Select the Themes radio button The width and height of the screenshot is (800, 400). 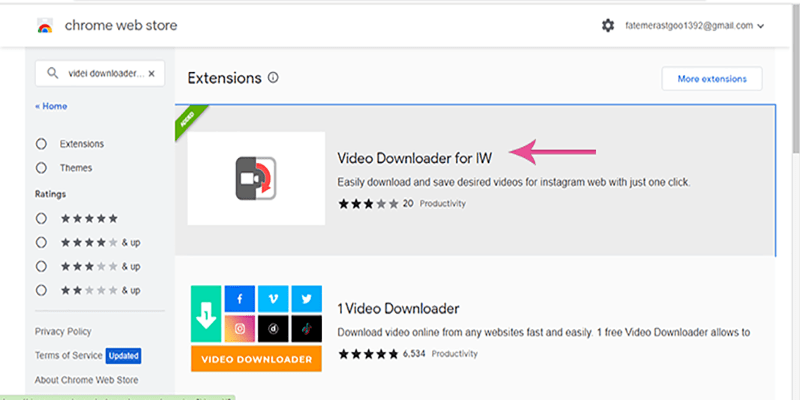pos(42,168)
